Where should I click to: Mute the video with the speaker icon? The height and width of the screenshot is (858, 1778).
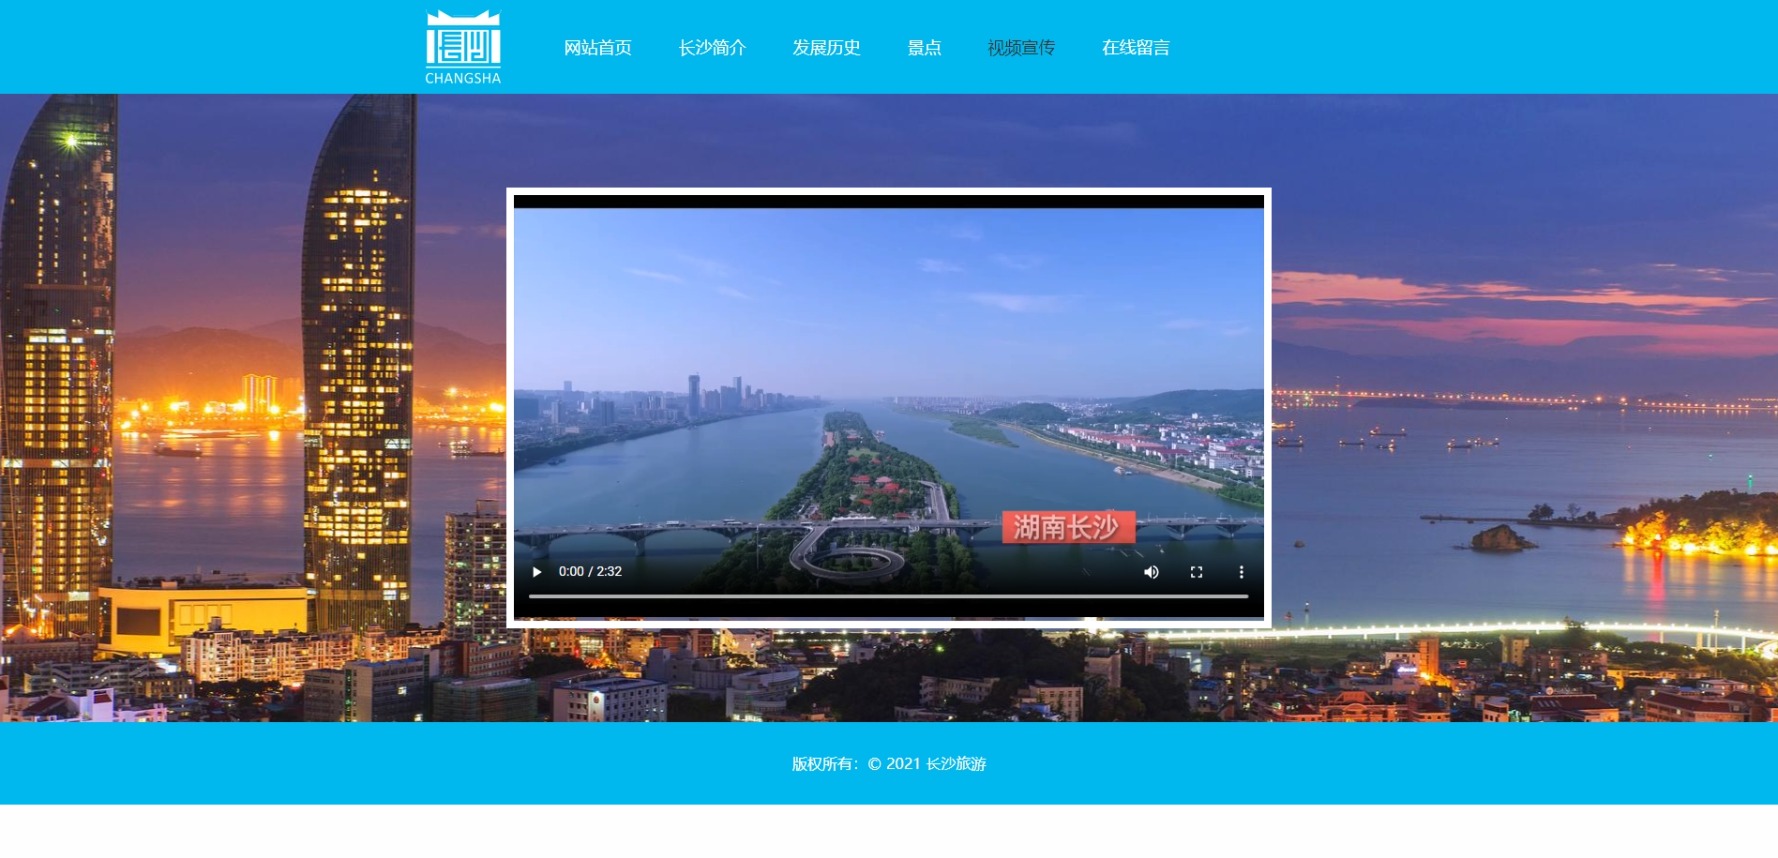[x=1151, y=572]
